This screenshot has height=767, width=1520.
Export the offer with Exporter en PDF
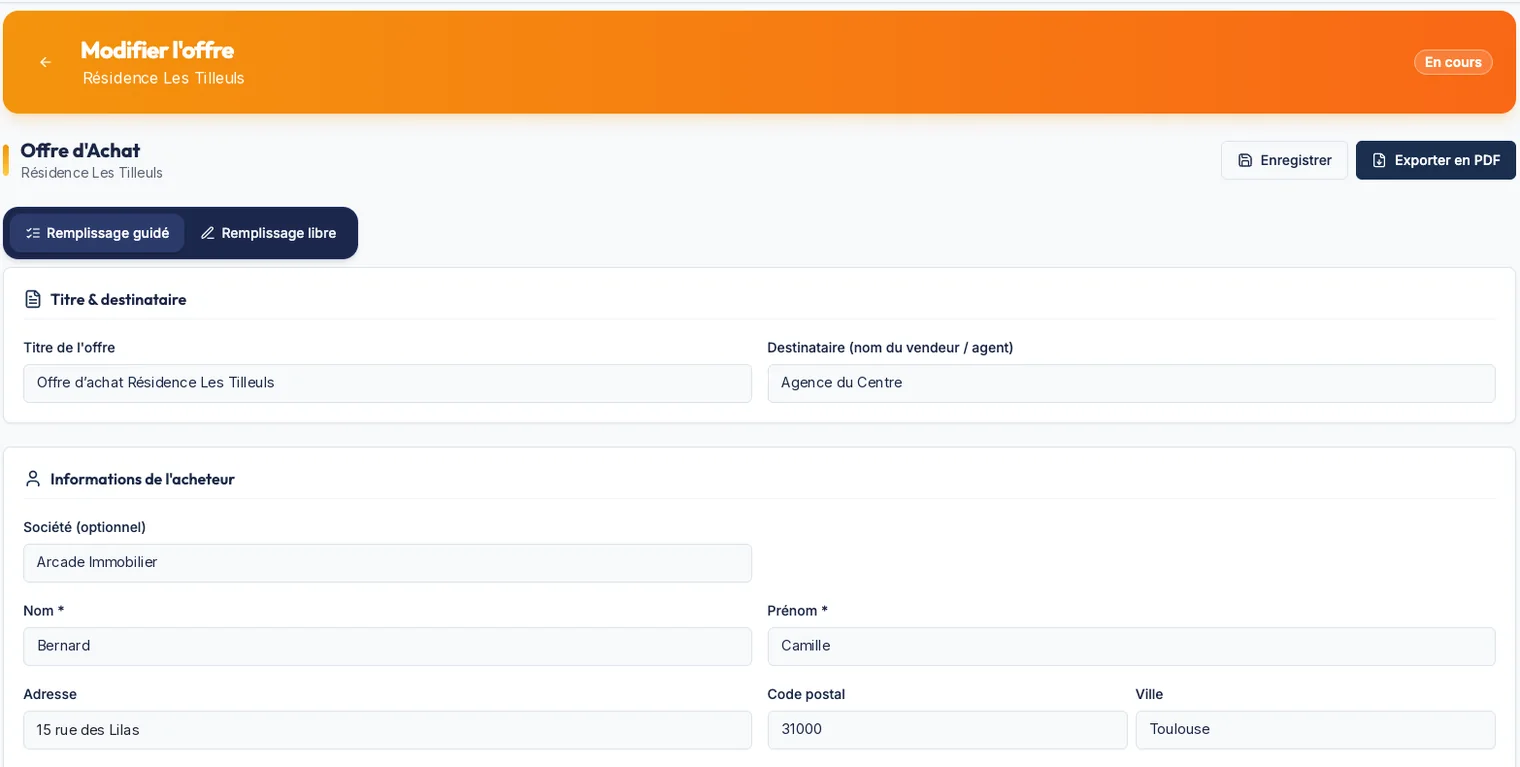coord(1436,160)
